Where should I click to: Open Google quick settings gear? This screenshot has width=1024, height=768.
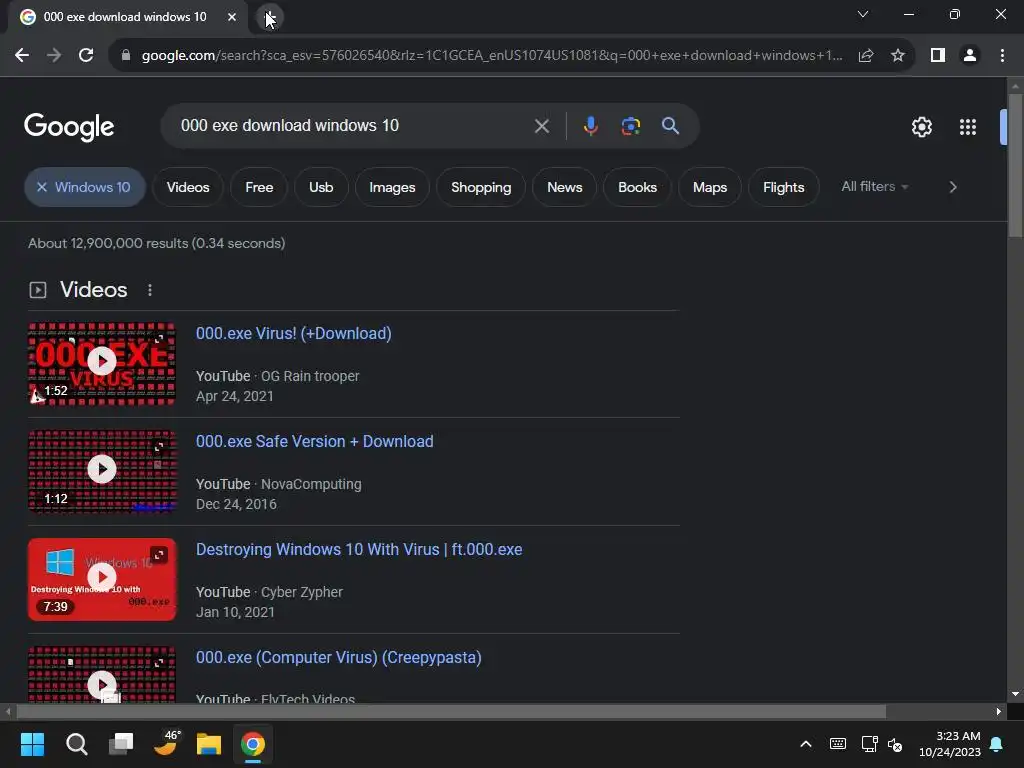(921, 127)
